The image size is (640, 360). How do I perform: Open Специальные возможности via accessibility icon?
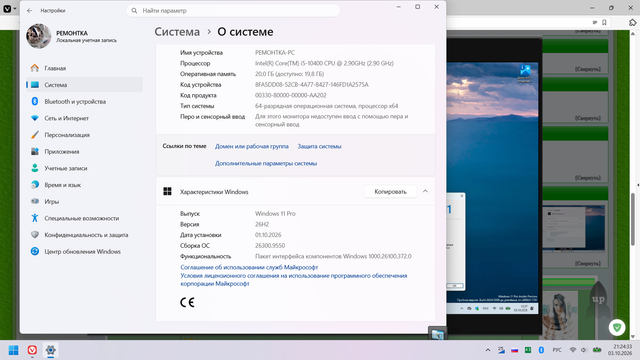coord(35,218)
